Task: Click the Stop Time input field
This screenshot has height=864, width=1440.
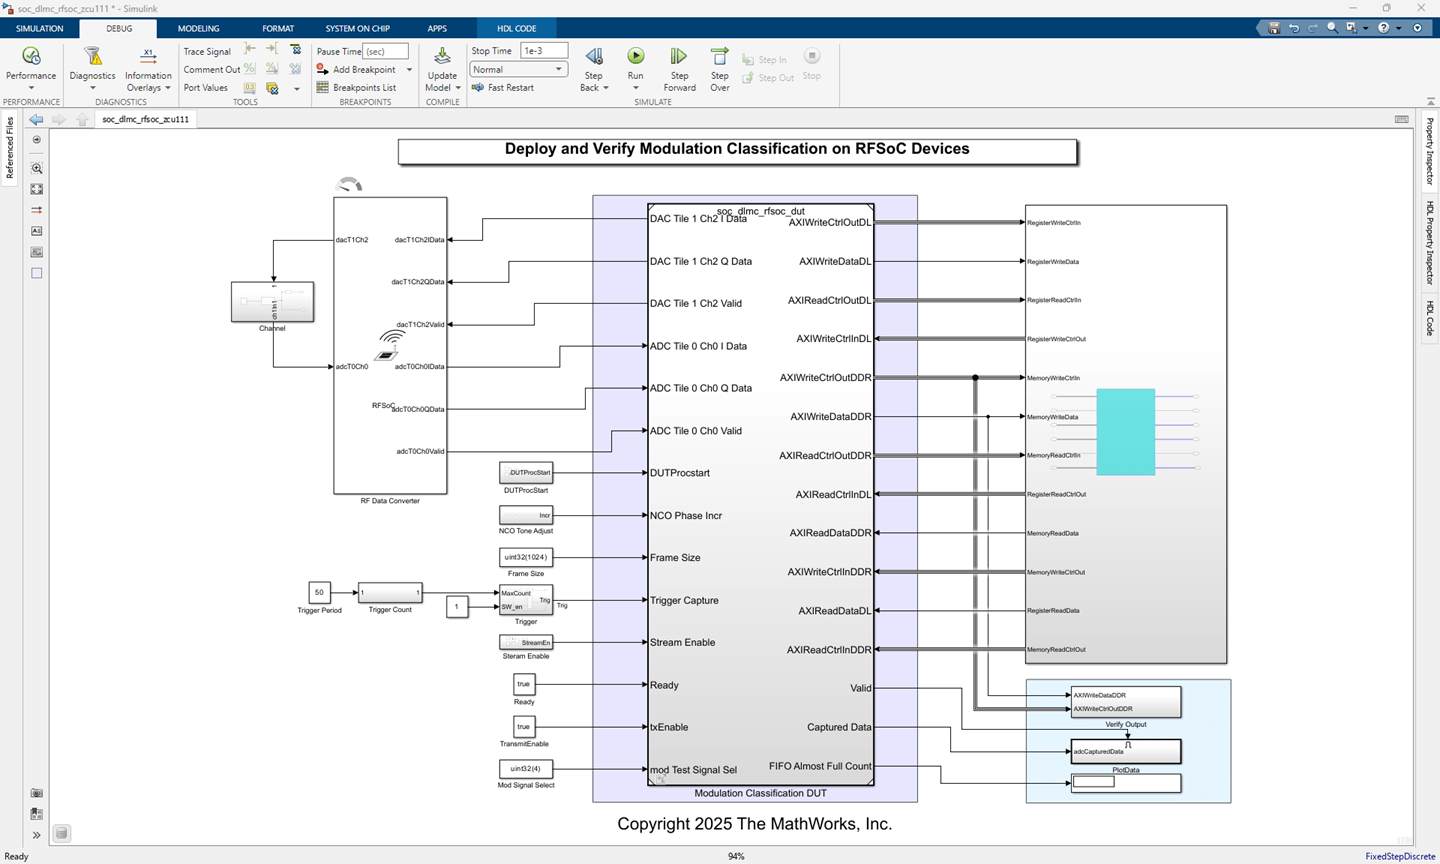Action: point(543,51)
